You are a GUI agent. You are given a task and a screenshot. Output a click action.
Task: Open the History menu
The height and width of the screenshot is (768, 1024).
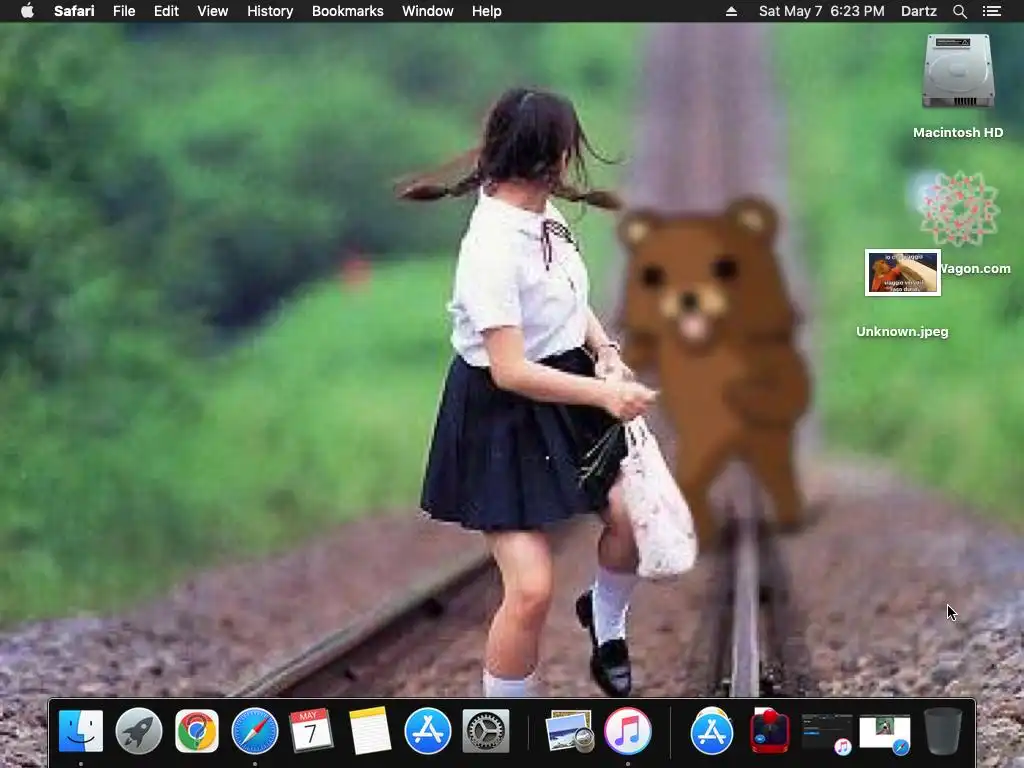[270, 11]
